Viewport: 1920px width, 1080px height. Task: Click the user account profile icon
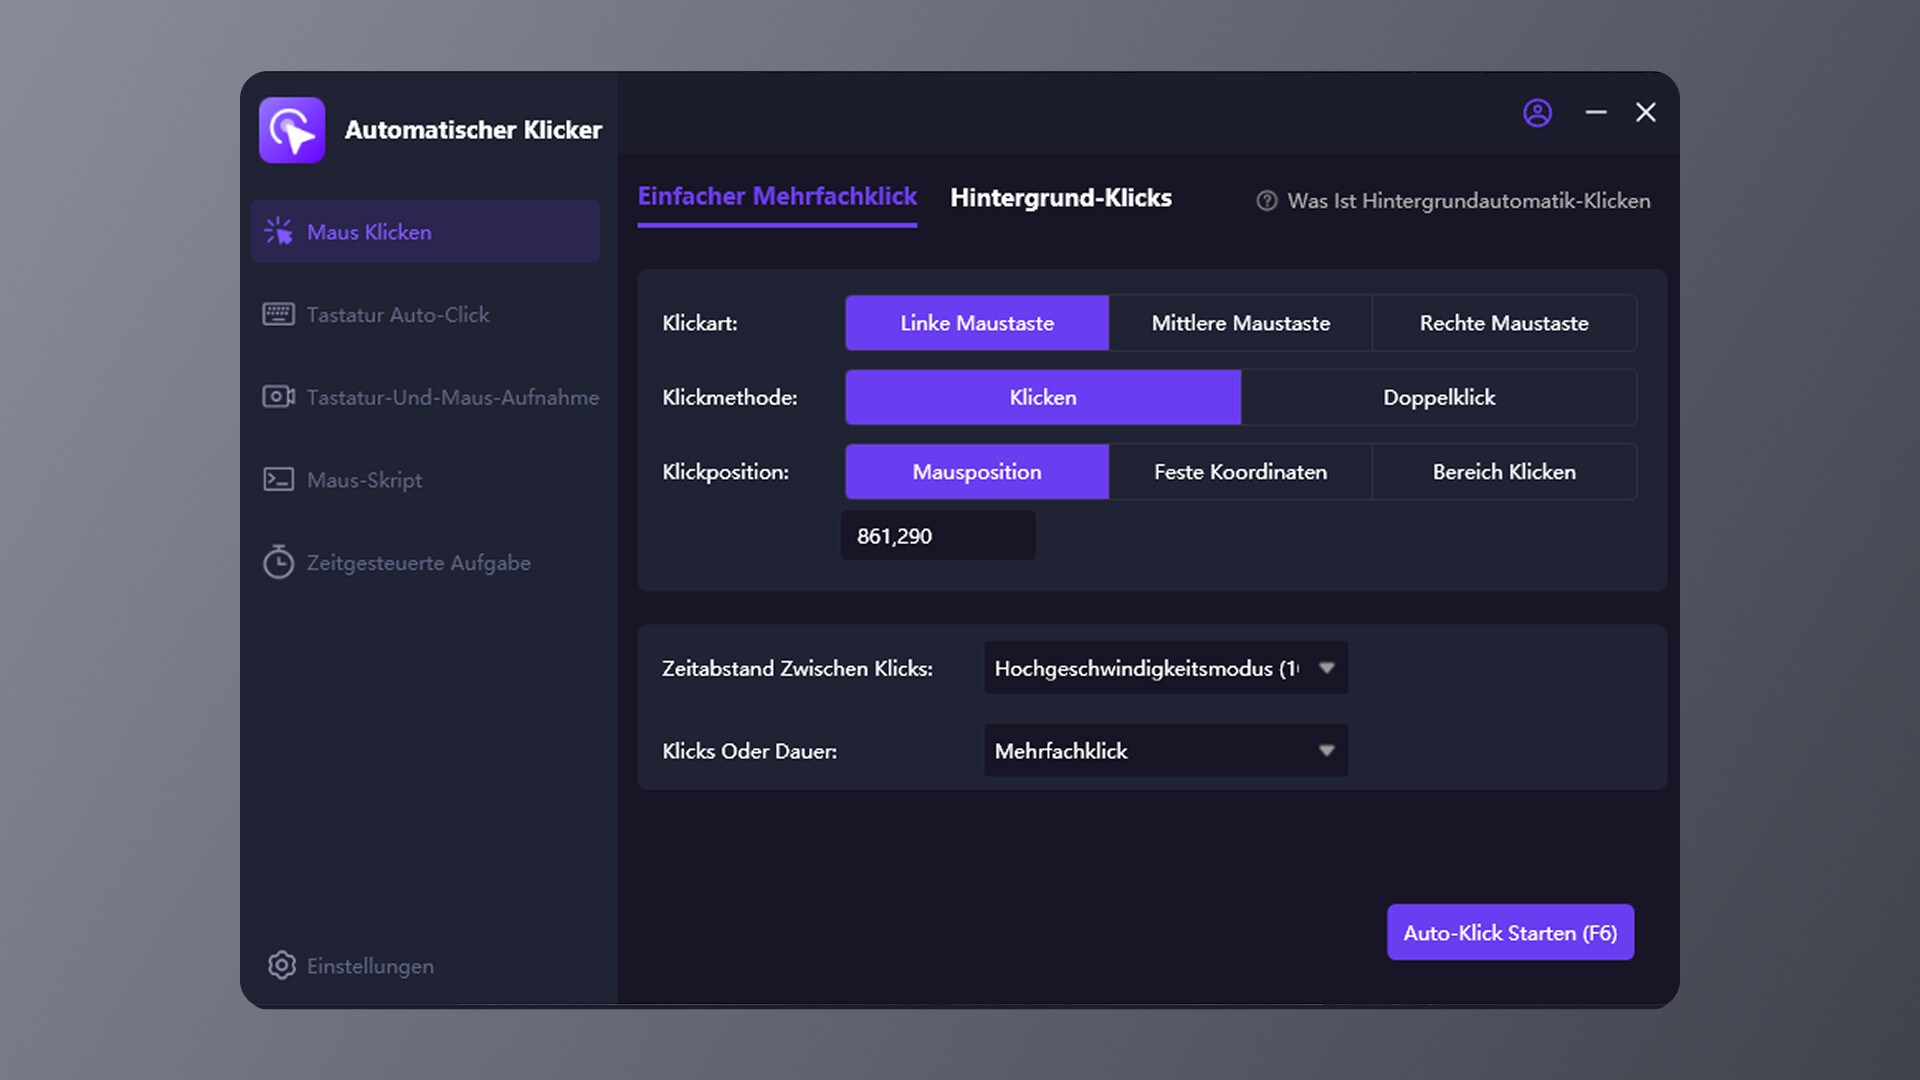(1537, 113)
